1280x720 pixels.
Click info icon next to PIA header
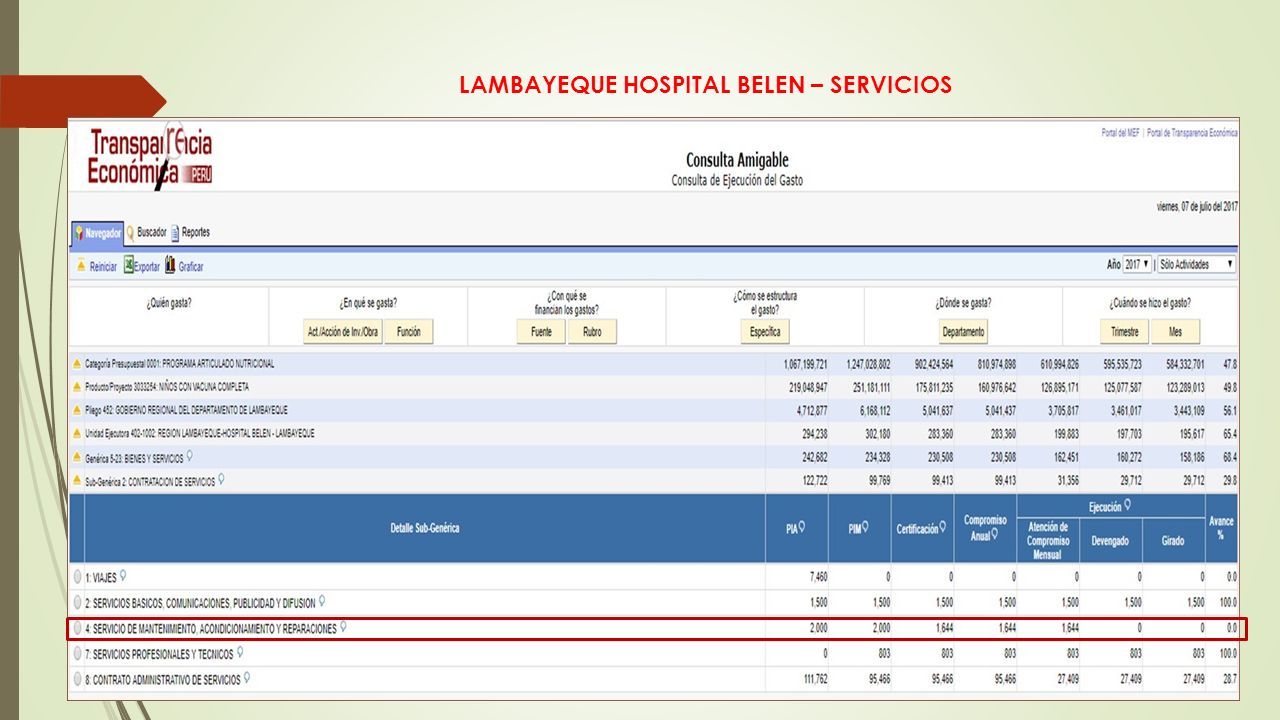(802, 527)
